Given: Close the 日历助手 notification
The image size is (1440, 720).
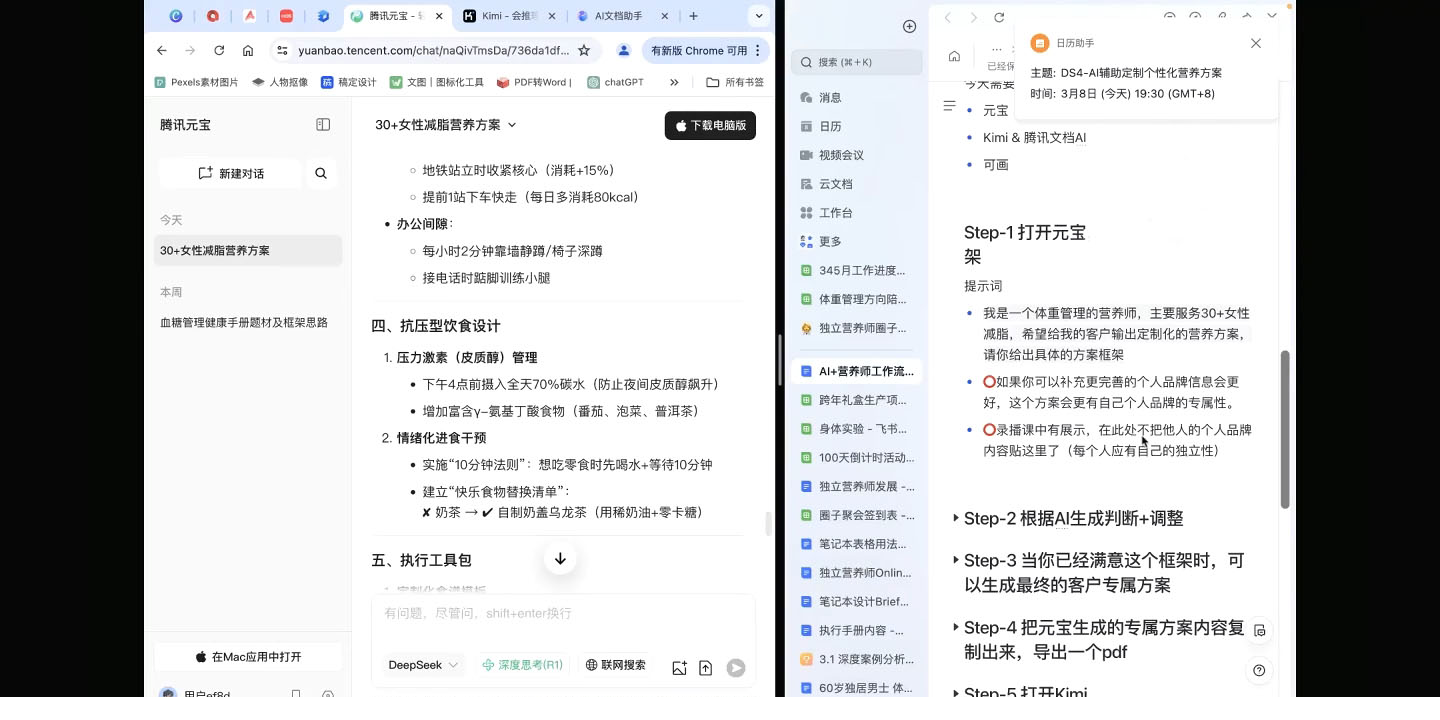Looking at the screenshot, I should coord(1256,43).
